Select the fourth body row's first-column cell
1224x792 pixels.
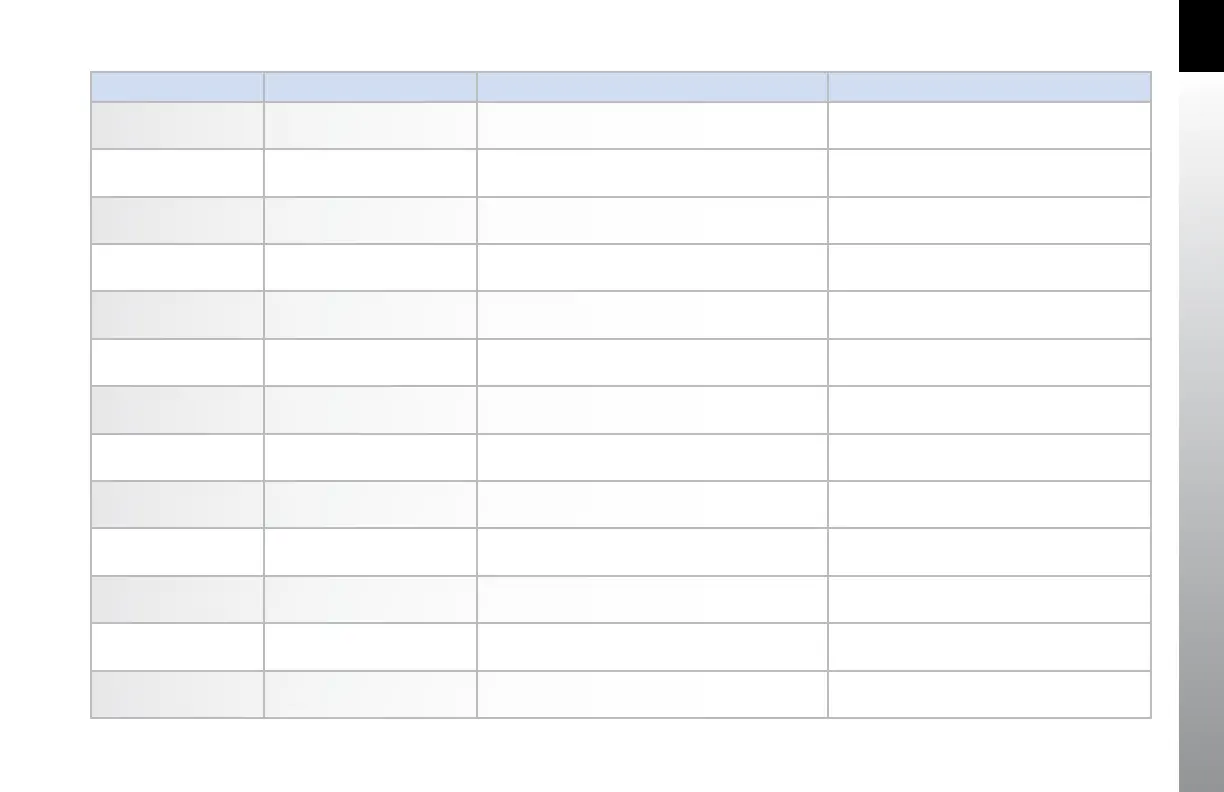177,267
